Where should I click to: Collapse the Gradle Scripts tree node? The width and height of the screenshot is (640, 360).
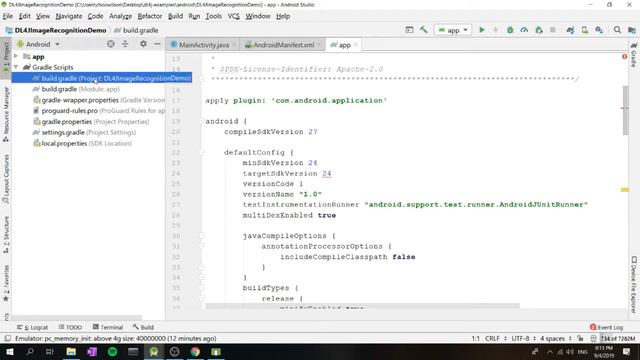coord(16,67)
